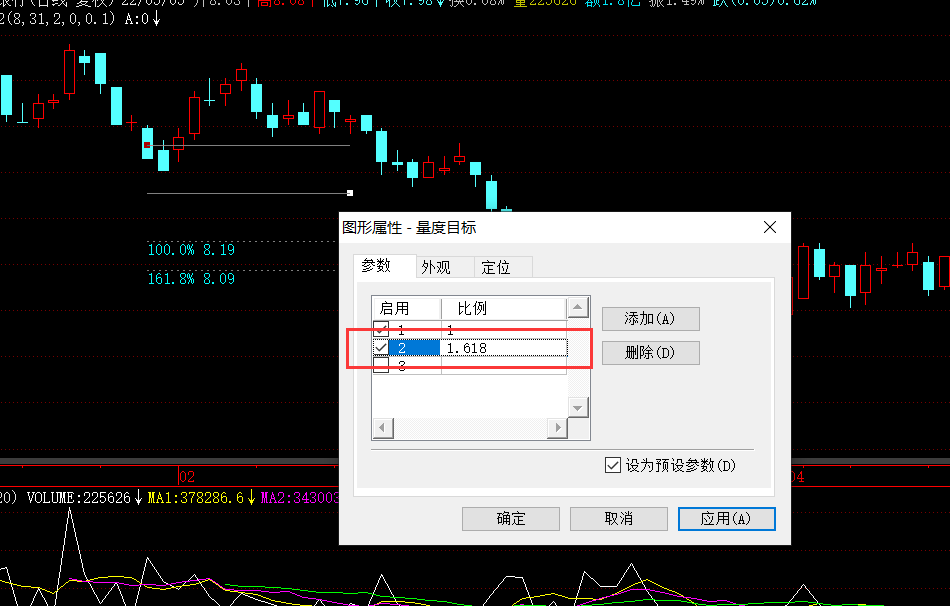This screenshot has width=950, height=606.
Task: Apply changes with 应用(A)
Action: 726,519
